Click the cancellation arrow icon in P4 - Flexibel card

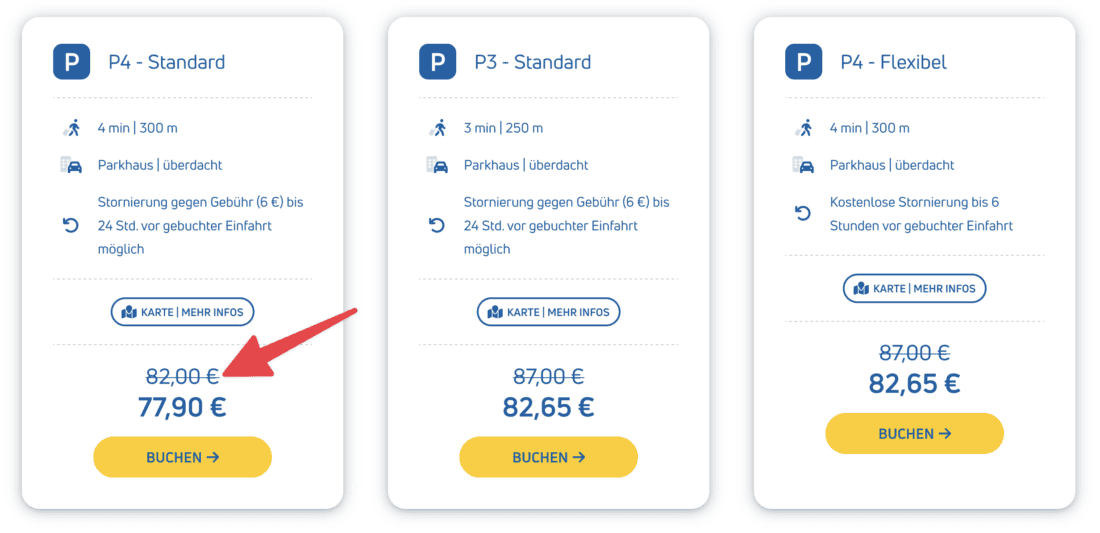803,214
